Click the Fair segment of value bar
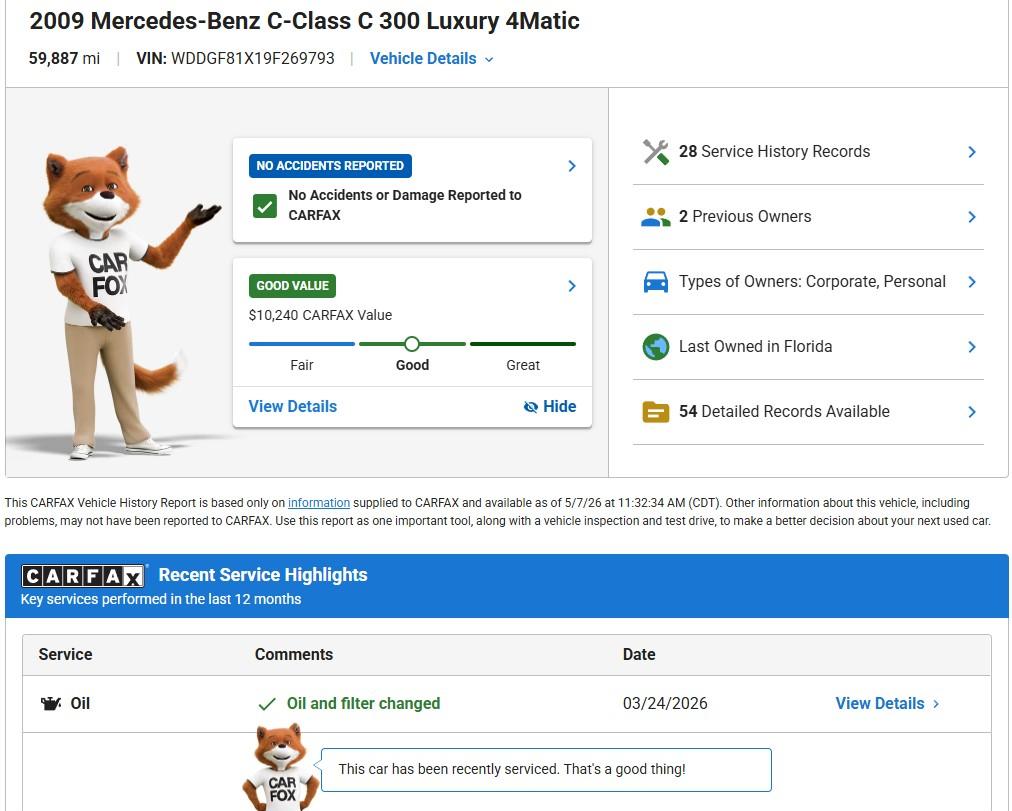 click(x=302, y=344)
